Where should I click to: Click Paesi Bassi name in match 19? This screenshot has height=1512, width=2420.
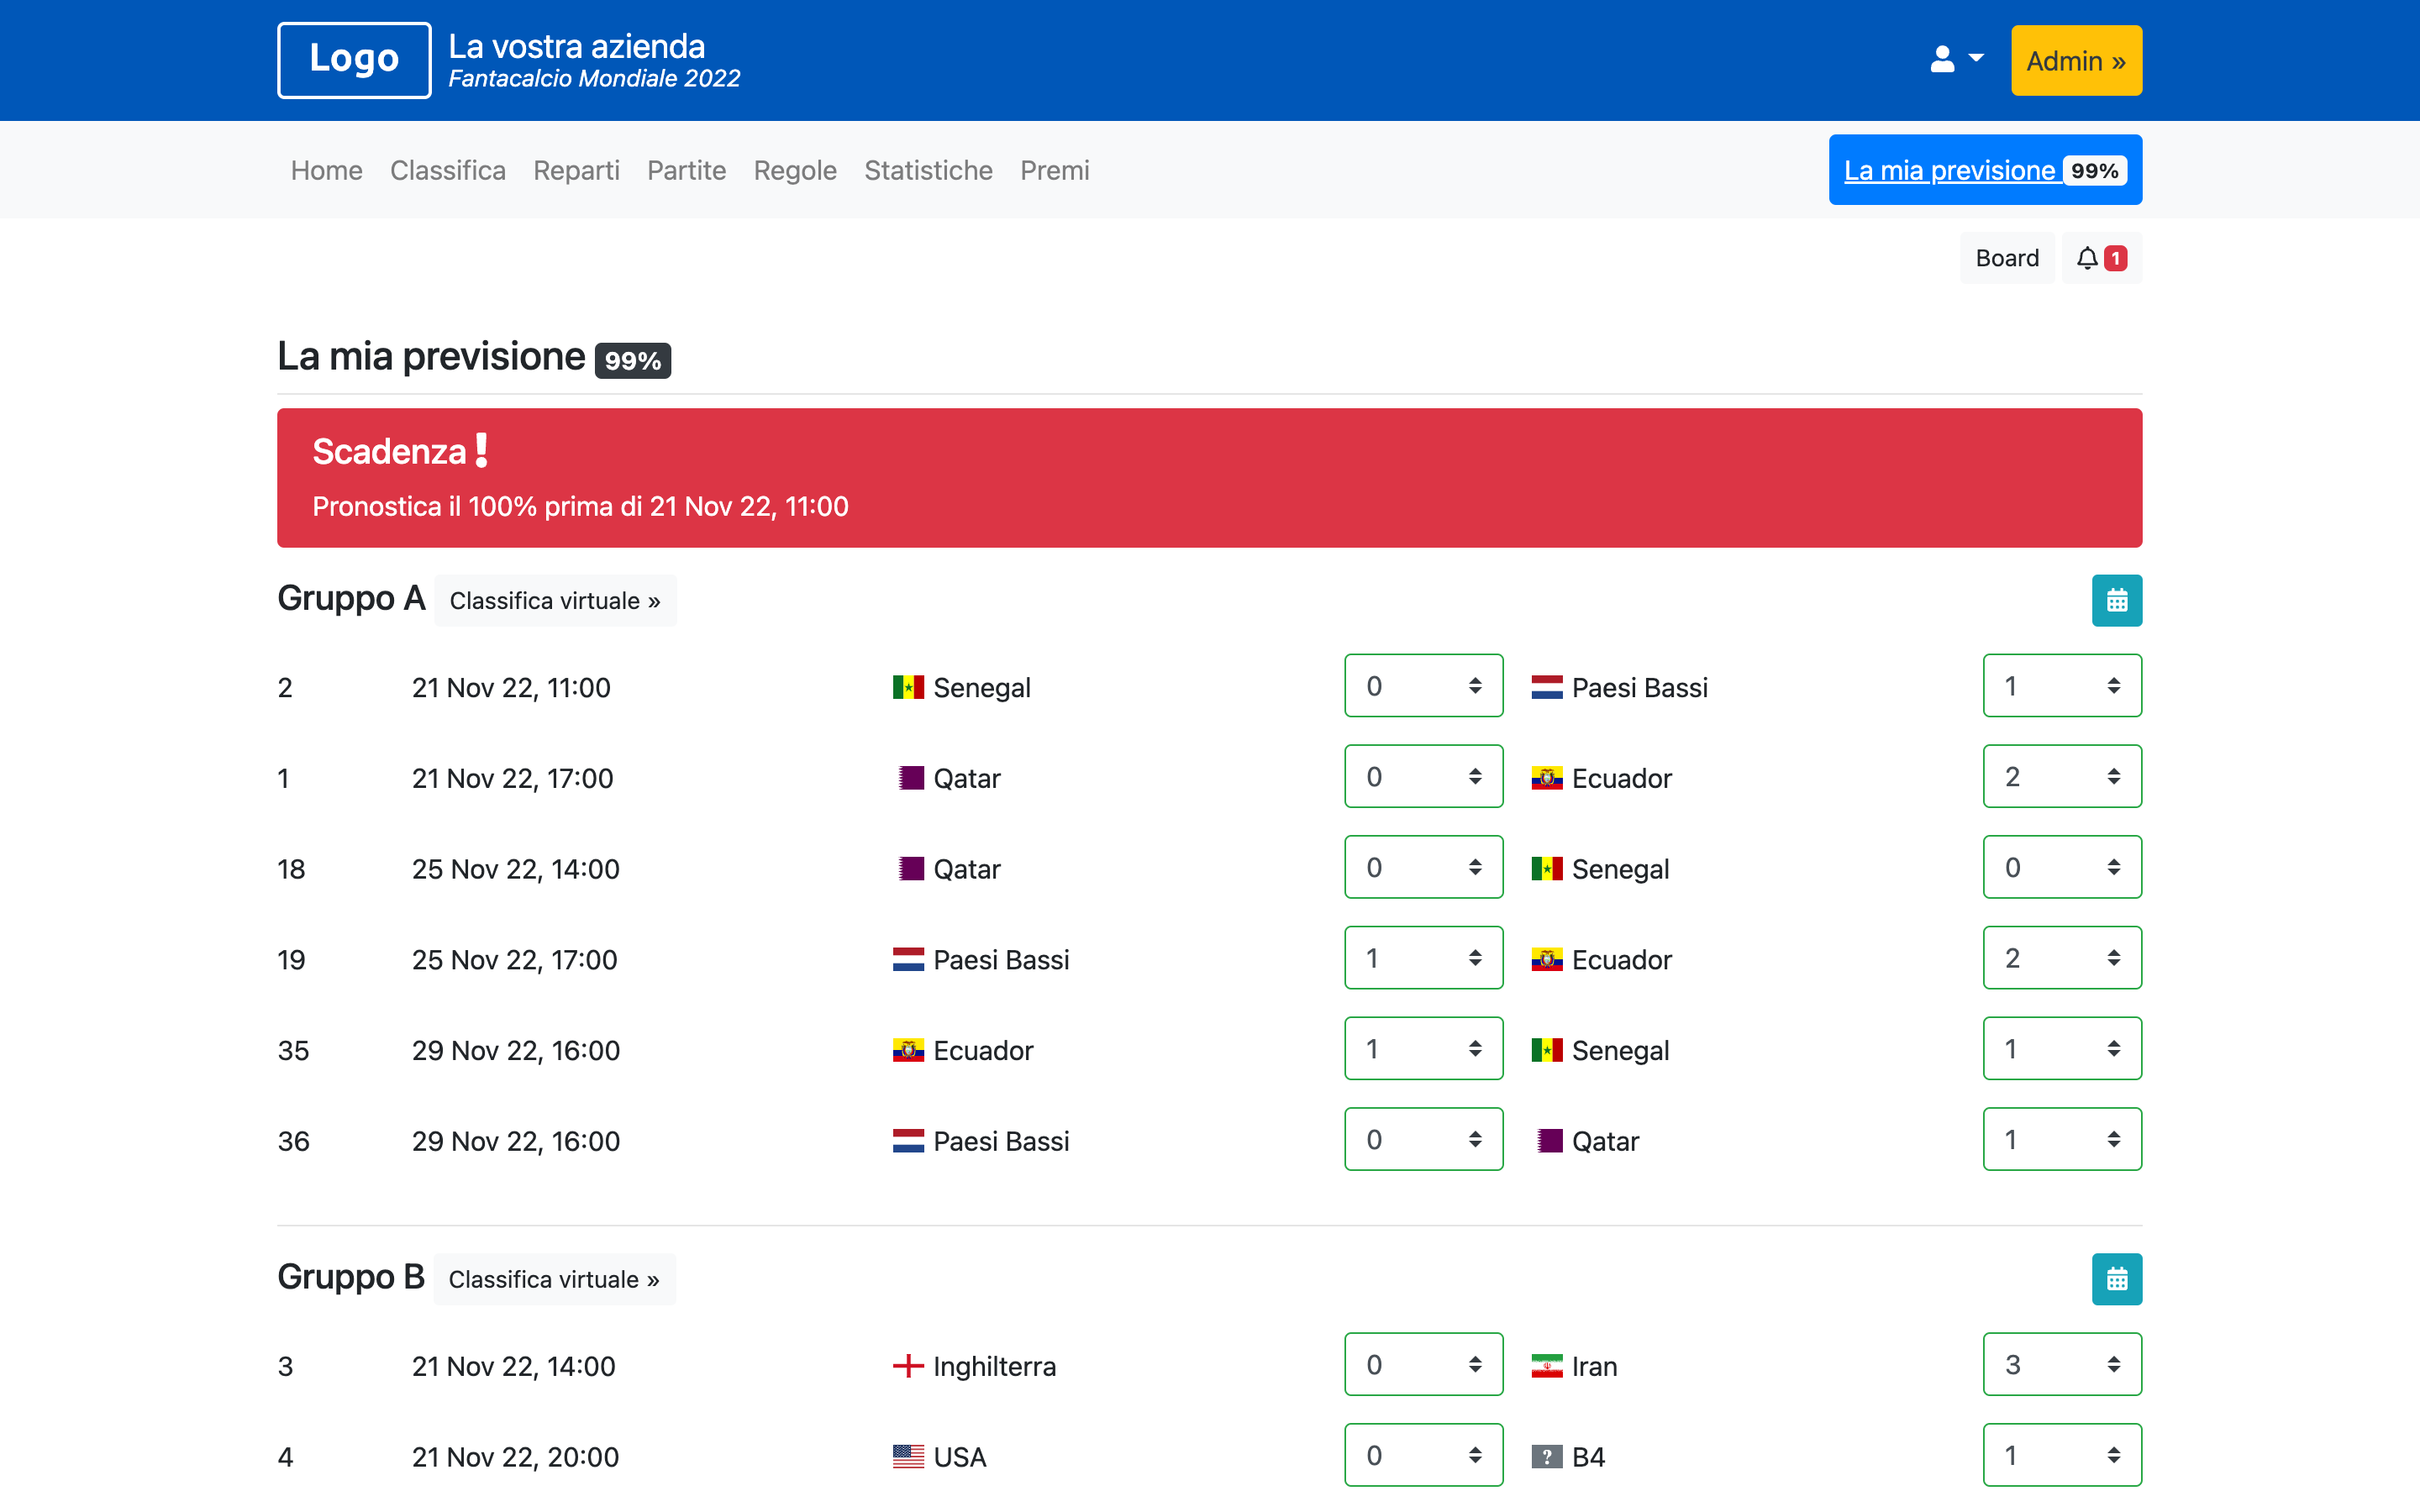(x=1001, y=960)
